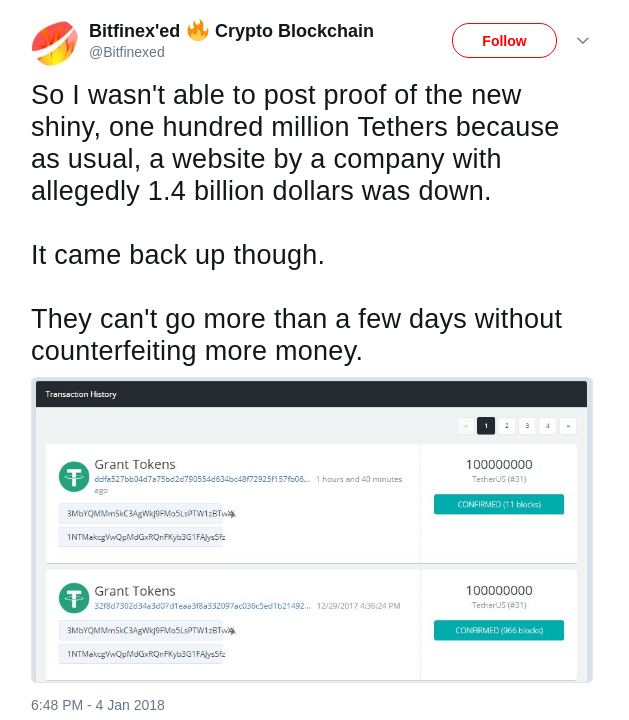Go to page 2 of transactions
This screenshot has width=629, height=720.
click(x=507, y=426)
